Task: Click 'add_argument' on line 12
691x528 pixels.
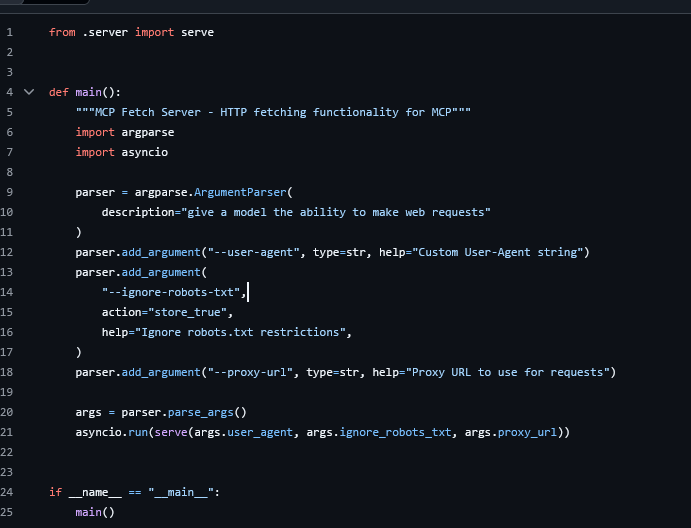Action: point(161,252)
